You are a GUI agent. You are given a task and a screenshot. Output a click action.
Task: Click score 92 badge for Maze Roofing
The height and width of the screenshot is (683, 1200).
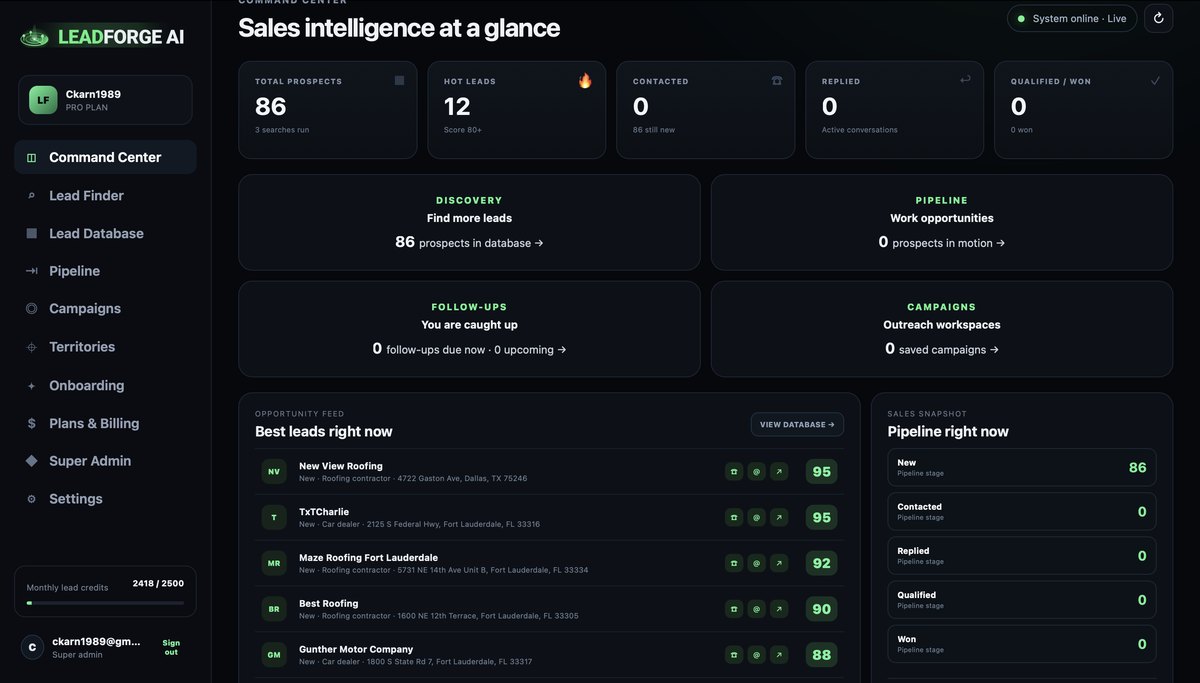click(x=821, y=563)
